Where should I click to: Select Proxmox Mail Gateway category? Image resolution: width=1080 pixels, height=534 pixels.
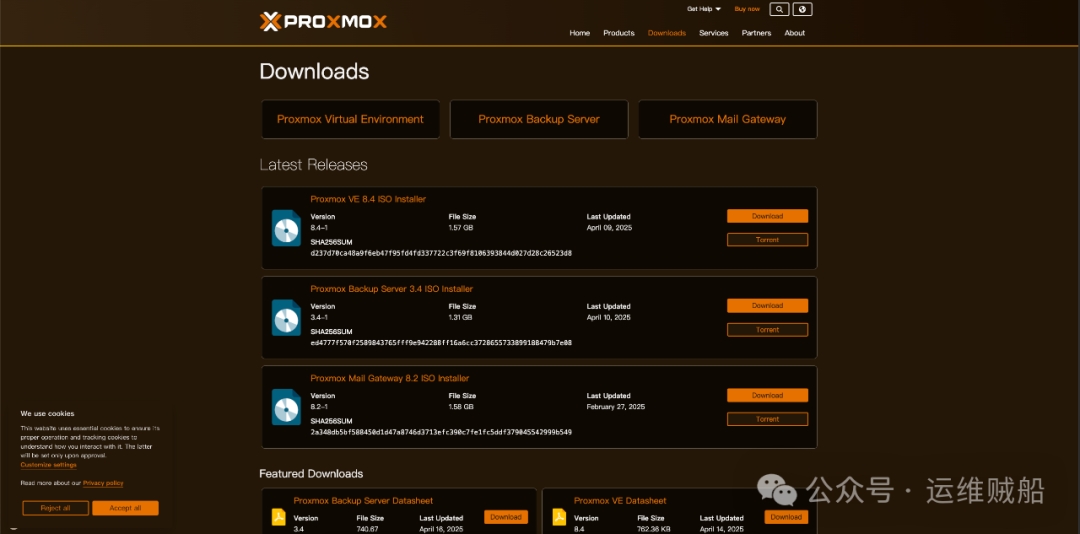click(x=727, y=119)
